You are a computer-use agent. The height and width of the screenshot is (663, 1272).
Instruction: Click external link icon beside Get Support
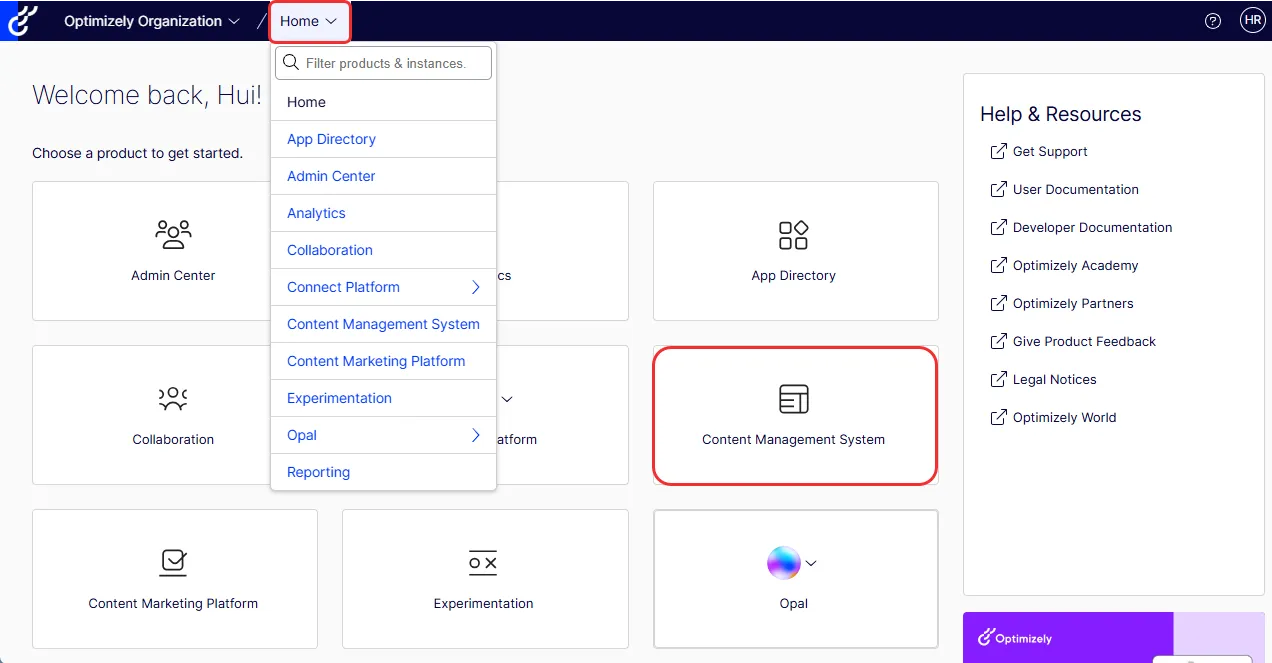[998, 151]
